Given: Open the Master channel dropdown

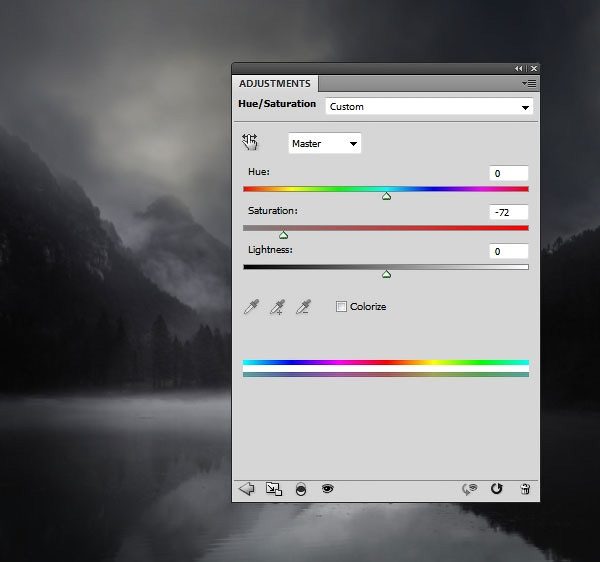Looking at the screenshot, I should pyautogui.click(x=324, y=143).
